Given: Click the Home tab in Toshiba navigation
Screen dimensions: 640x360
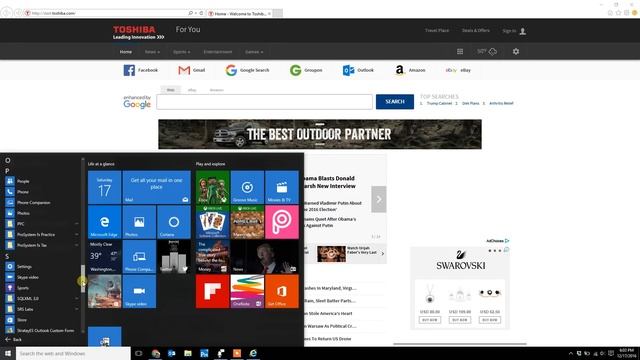Looking at the screenshot, I should click(x=126, y=52).
